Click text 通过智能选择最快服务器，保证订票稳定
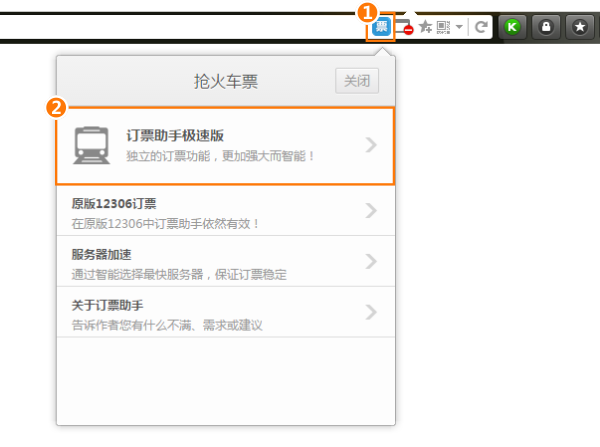The image size is (600, 447). (x=179, y=274)
